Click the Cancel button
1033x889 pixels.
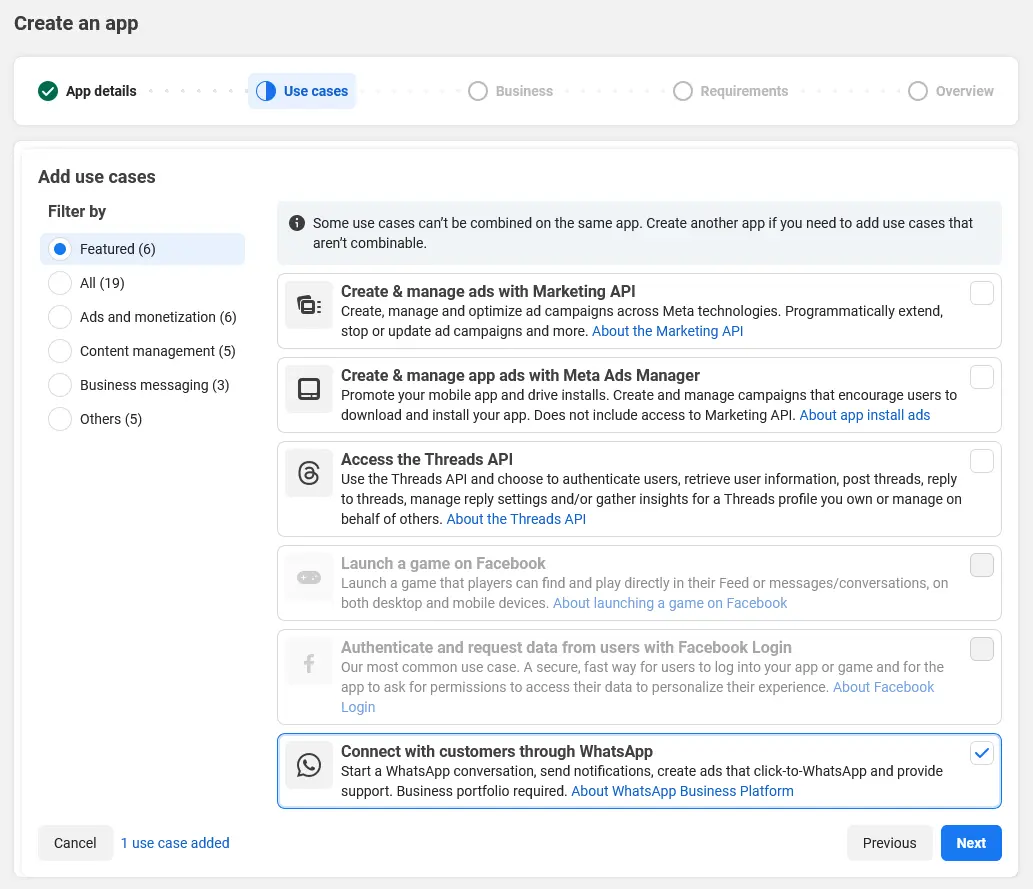pos(75,843)
